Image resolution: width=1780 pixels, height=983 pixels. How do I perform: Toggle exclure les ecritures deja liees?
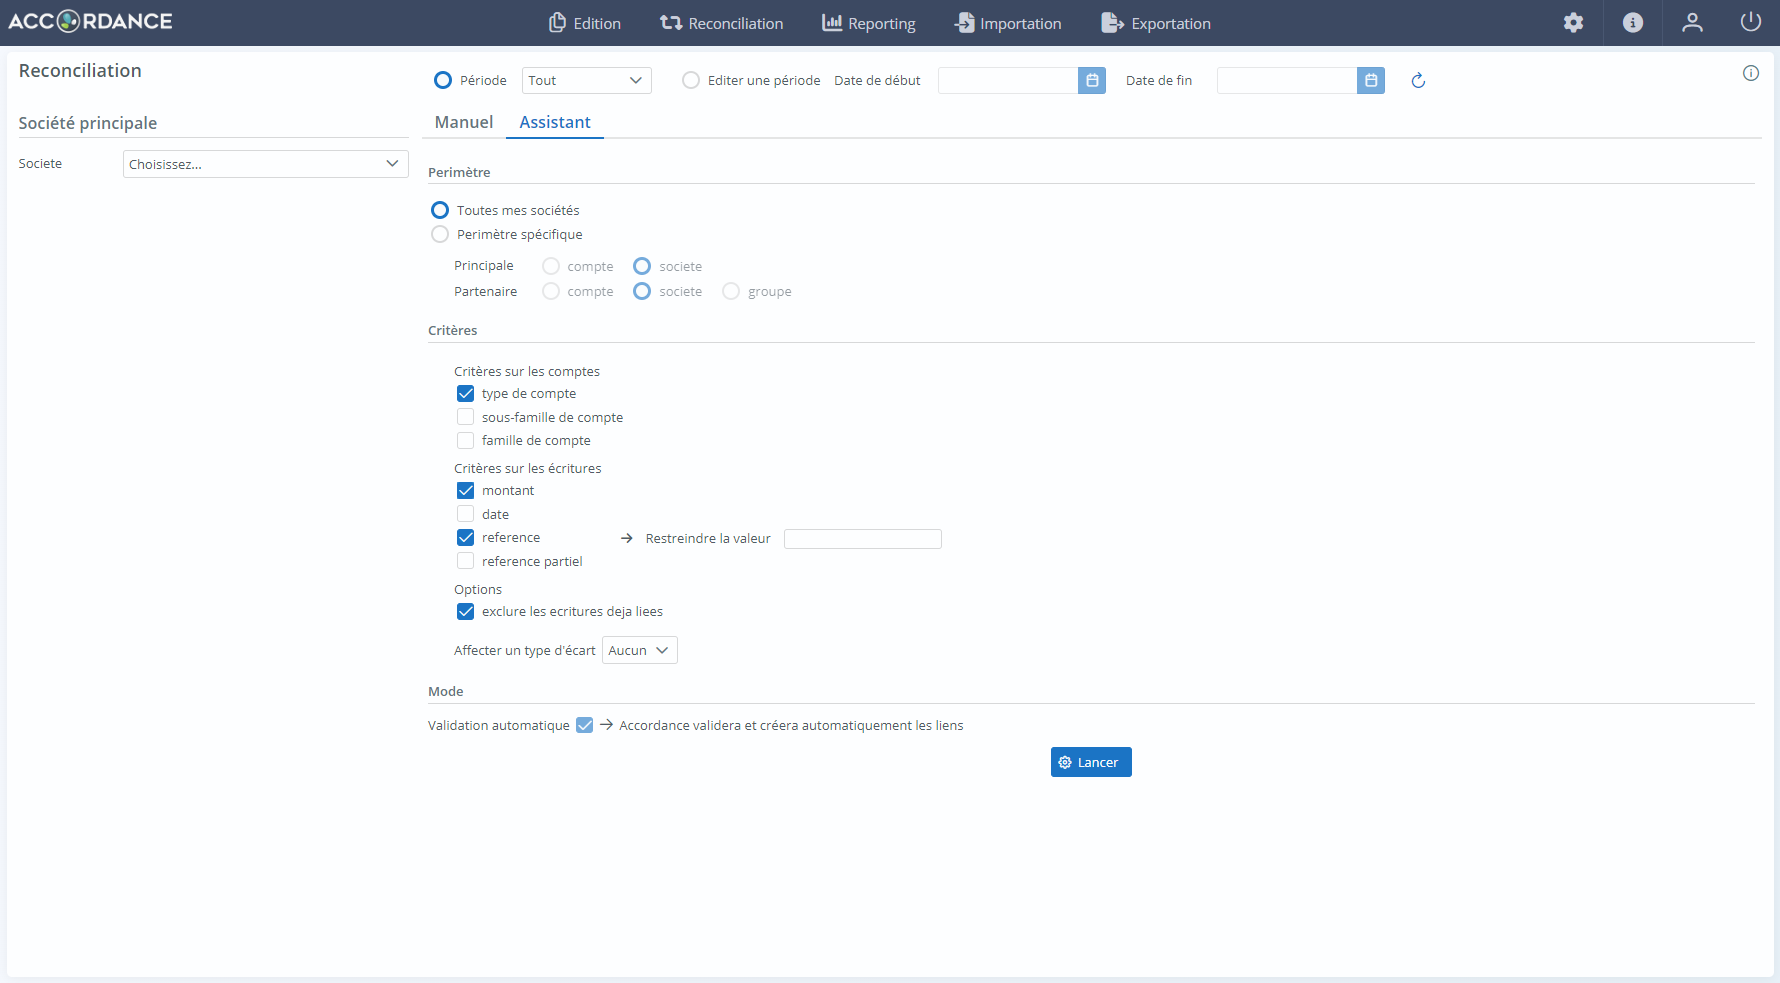[x=466, y=611]
